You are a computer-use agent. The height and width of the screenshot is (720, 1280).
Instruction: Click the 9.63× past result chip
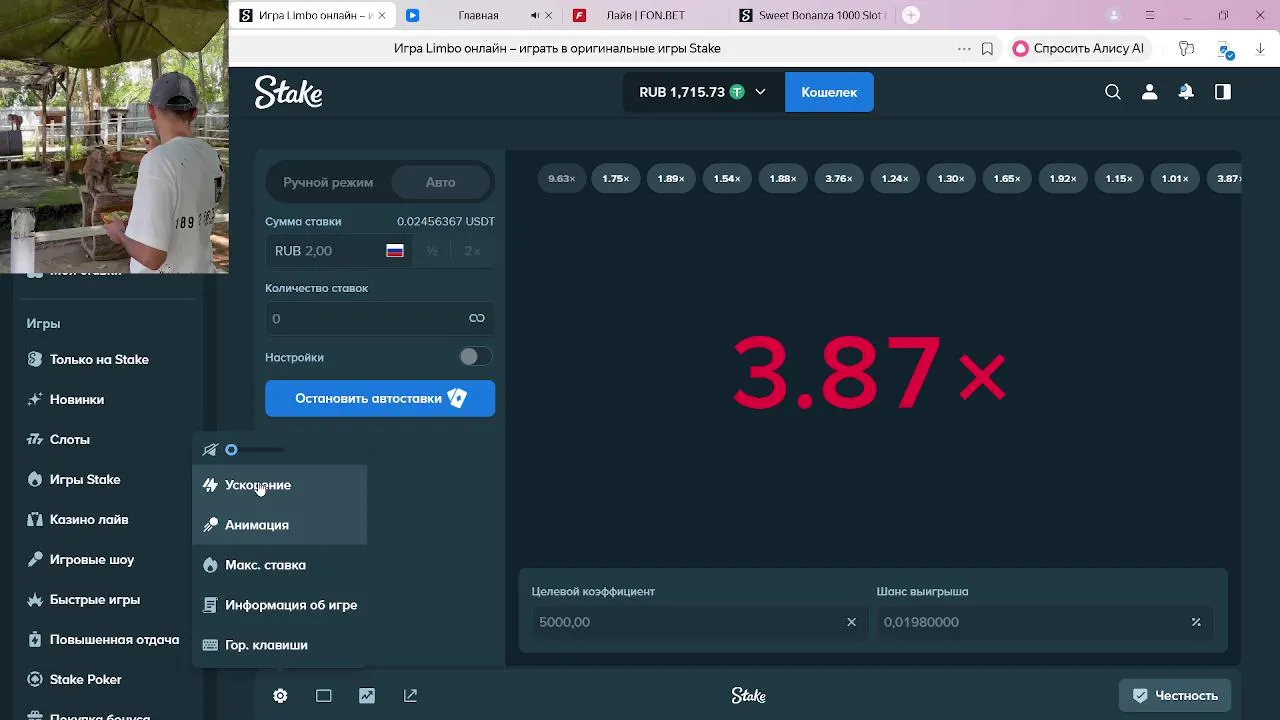(561, 178)
